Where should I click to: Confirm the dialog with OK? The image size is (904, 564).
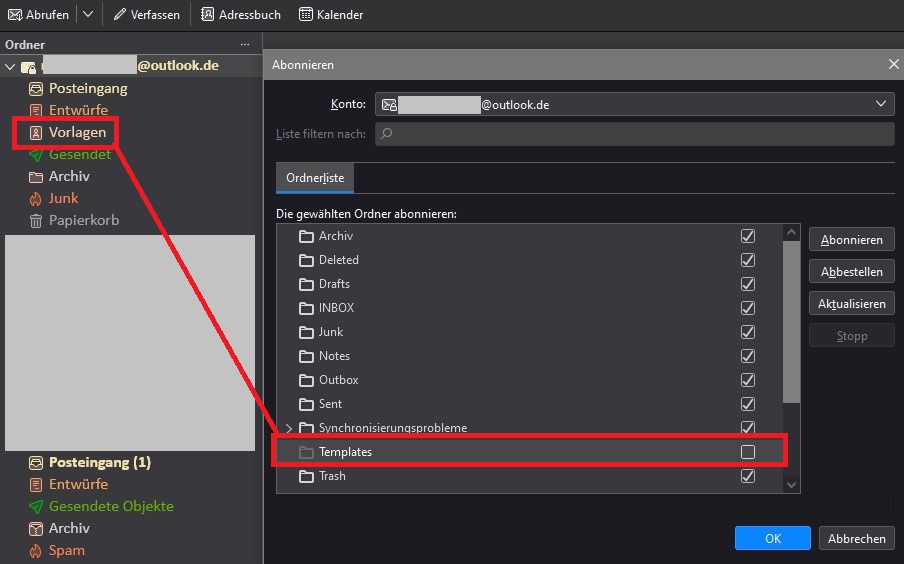pos(772,538)
